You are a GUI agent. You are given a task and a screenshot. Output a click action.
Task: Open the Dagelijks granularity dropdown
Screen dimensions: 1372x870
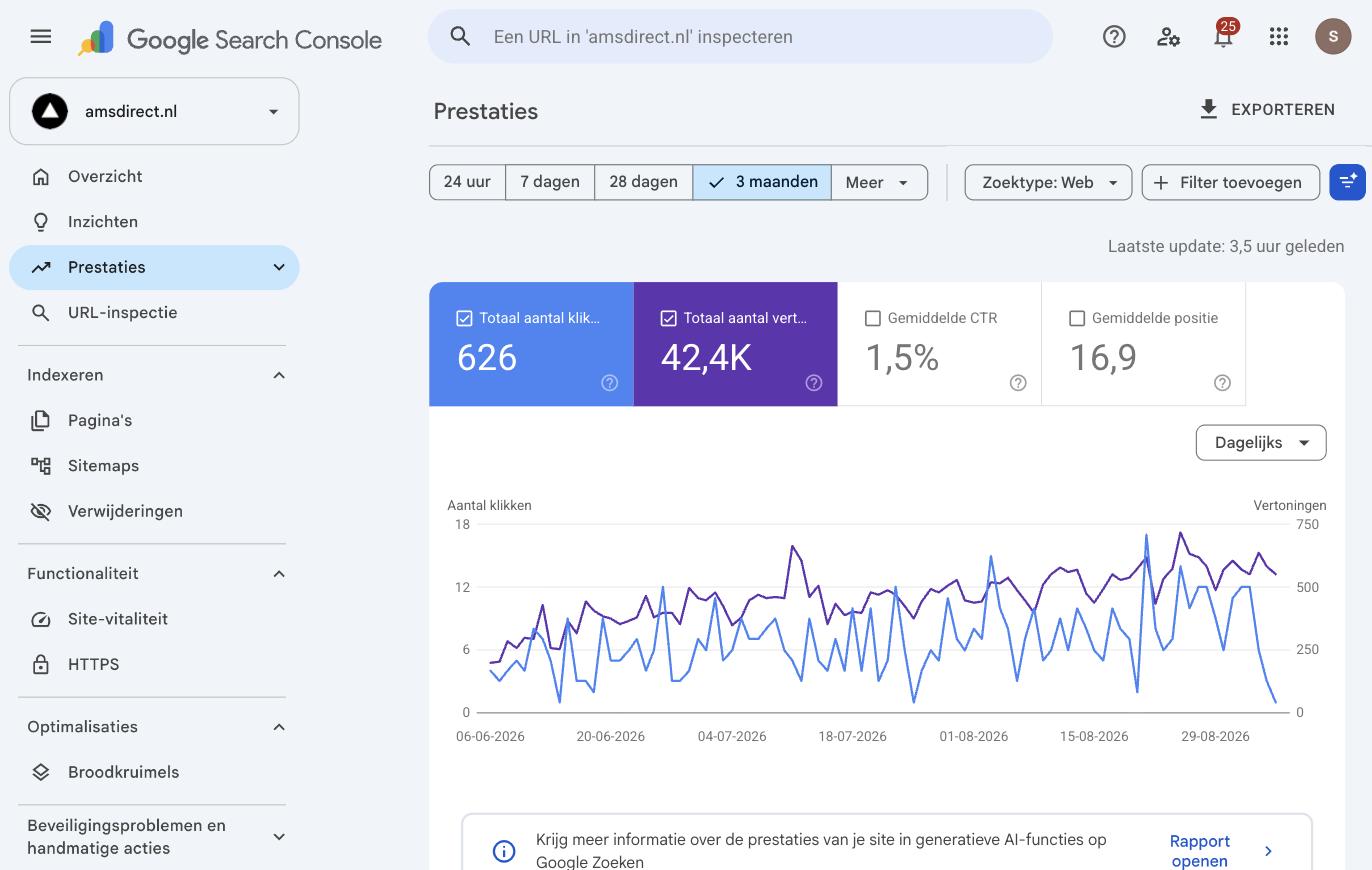coord(1261,443)
